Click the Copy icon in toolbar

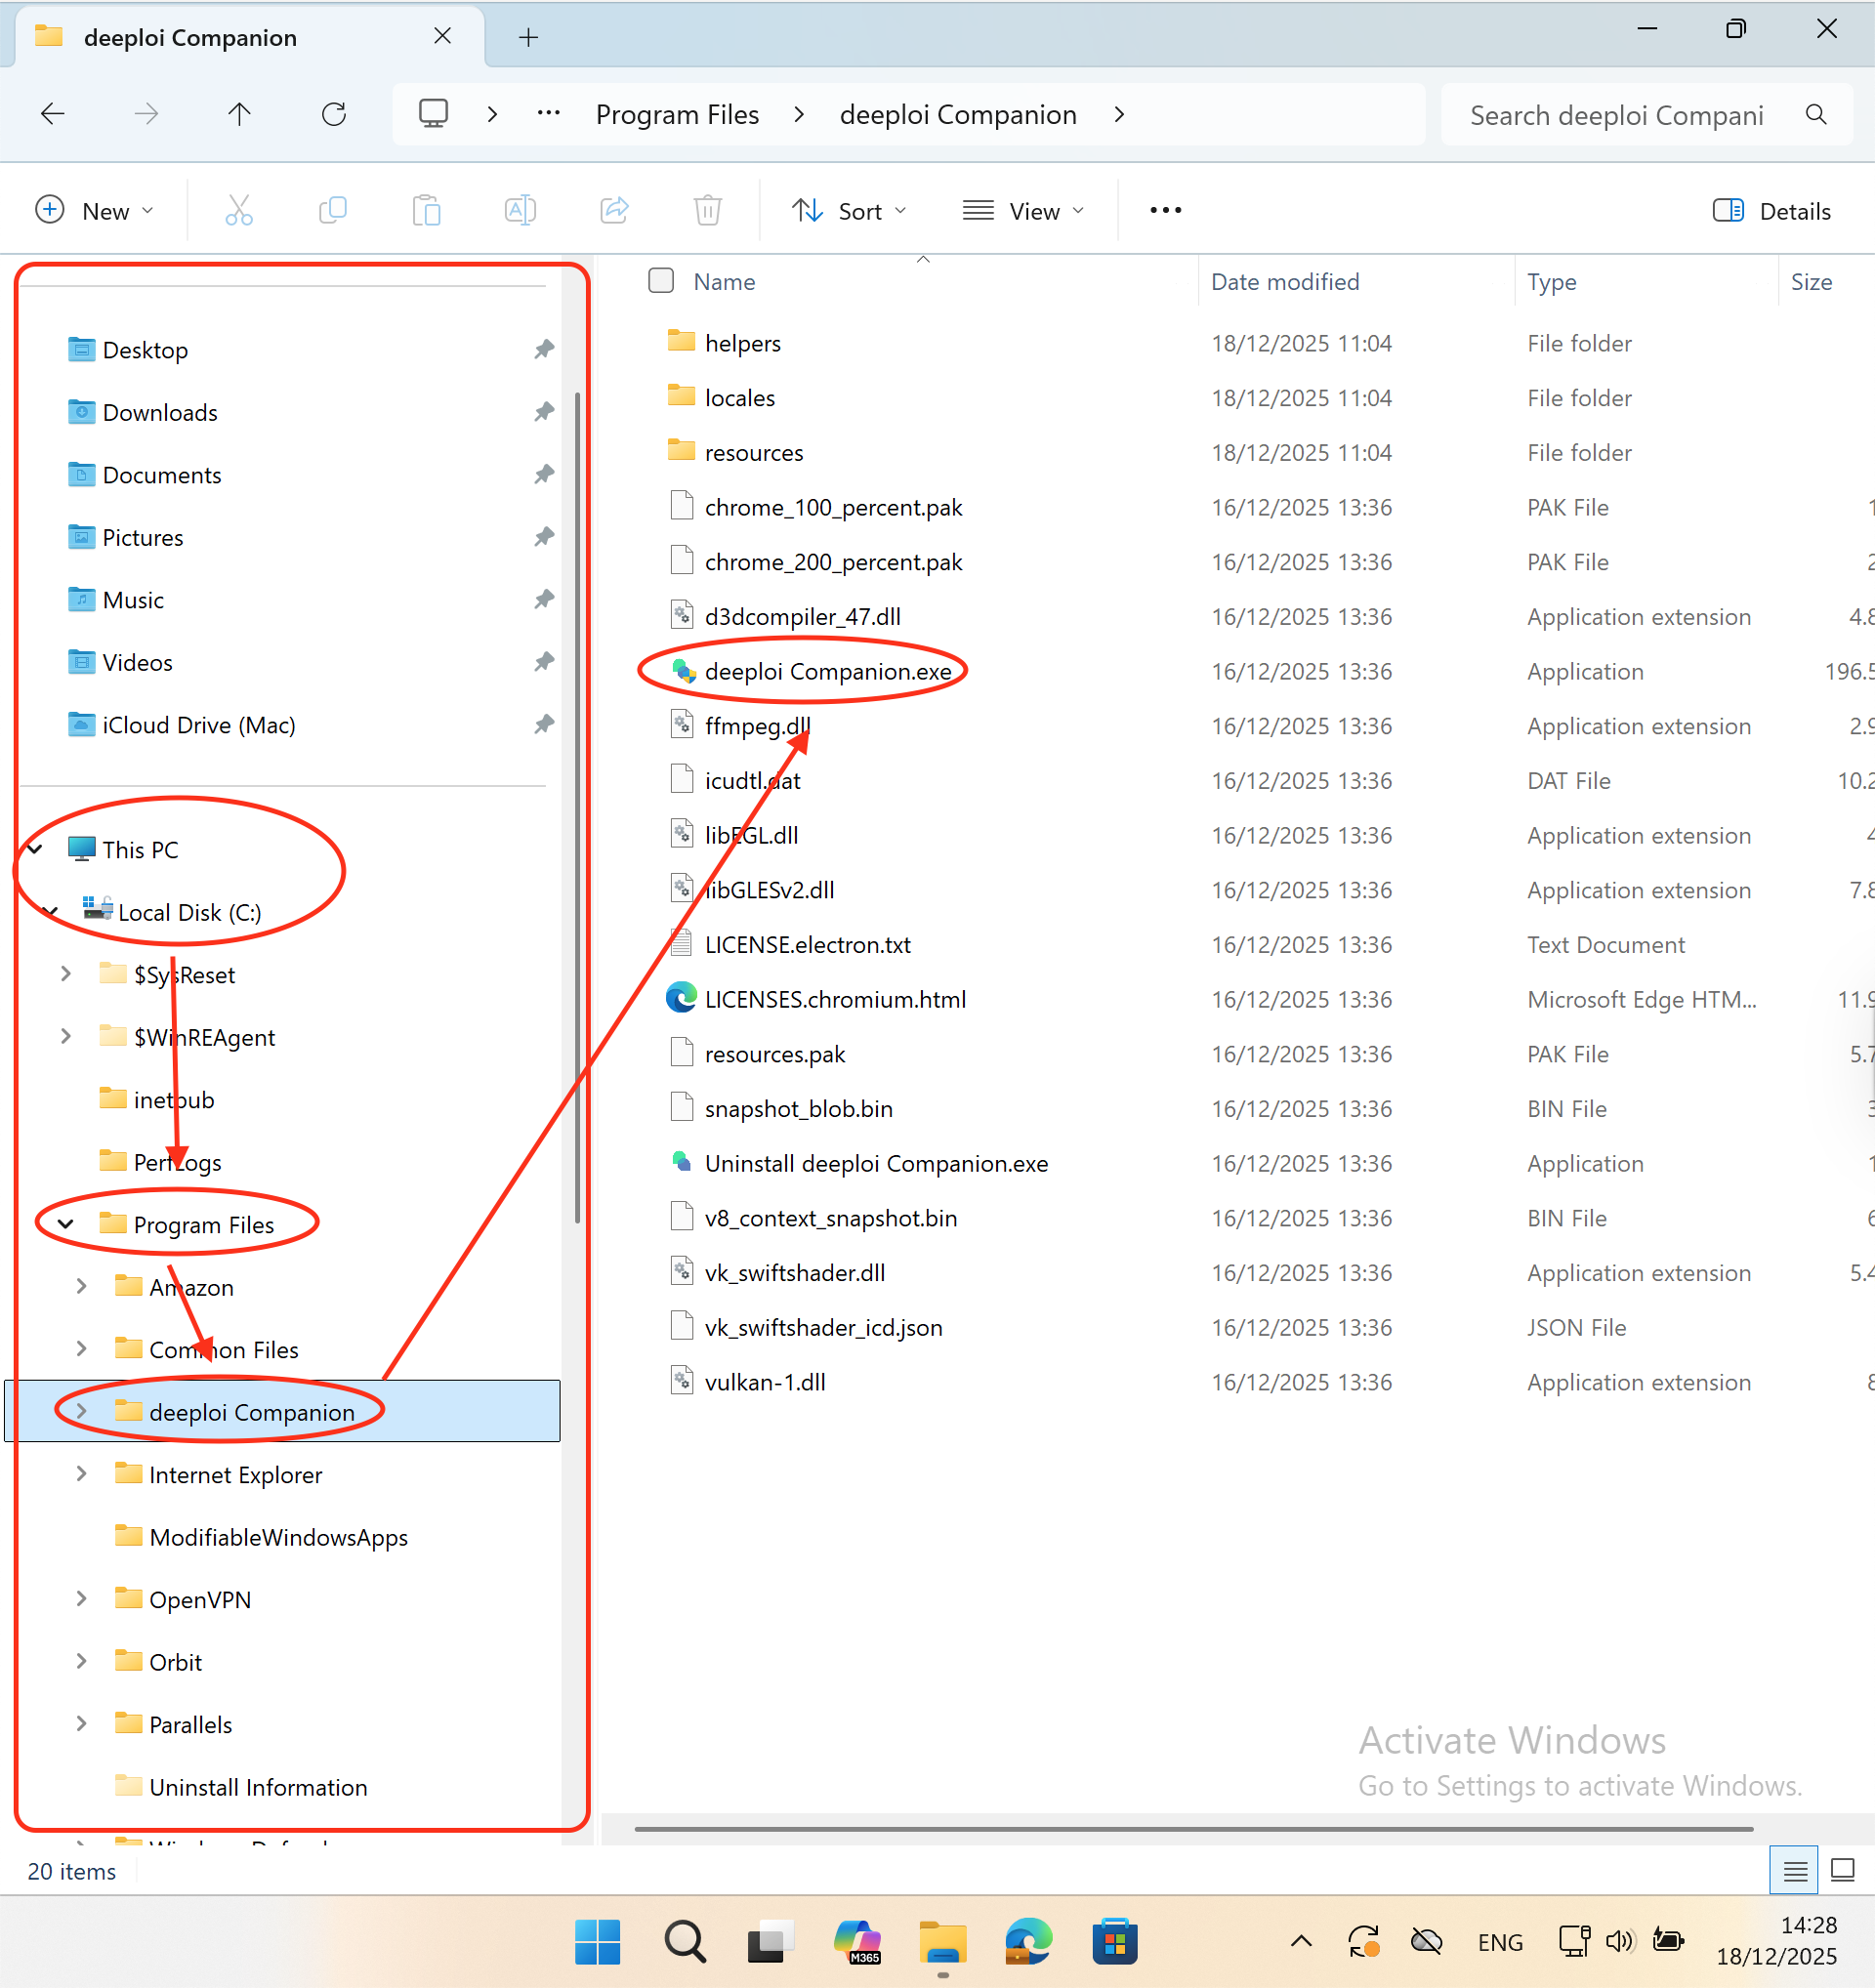332,211
